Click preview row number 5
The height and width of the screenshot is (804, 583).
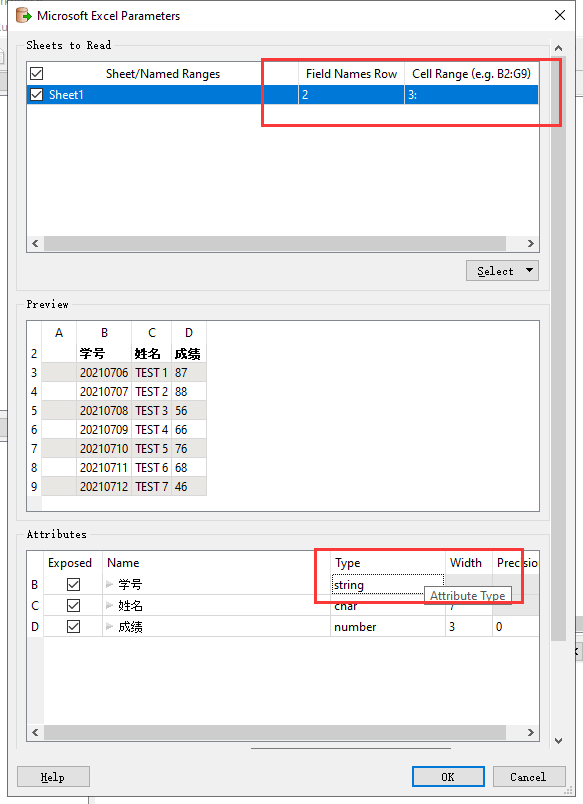(34, 411)
